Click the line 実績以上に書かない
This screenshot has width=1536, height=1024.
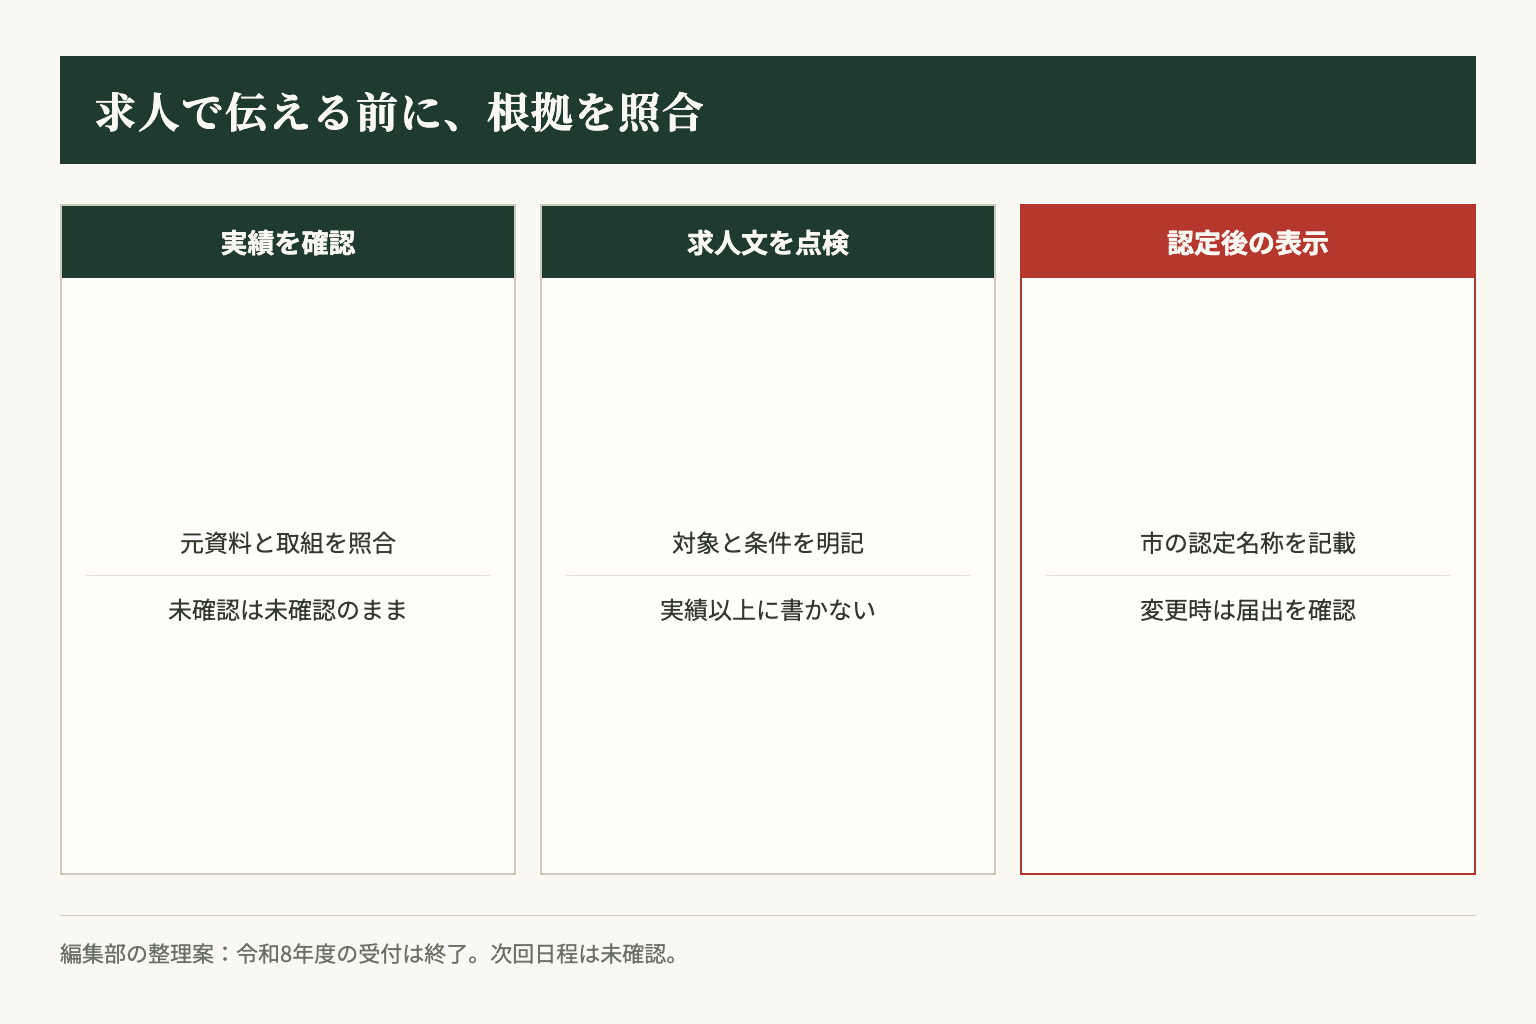768,610
